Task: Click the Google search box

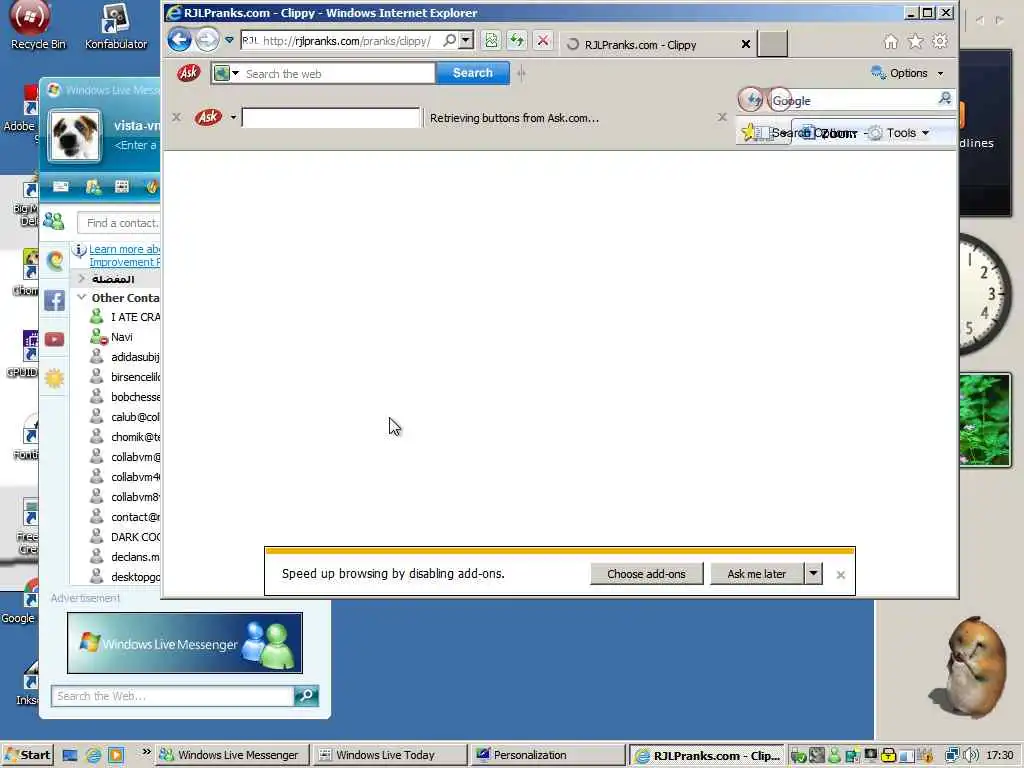Action: pos(852,101)
